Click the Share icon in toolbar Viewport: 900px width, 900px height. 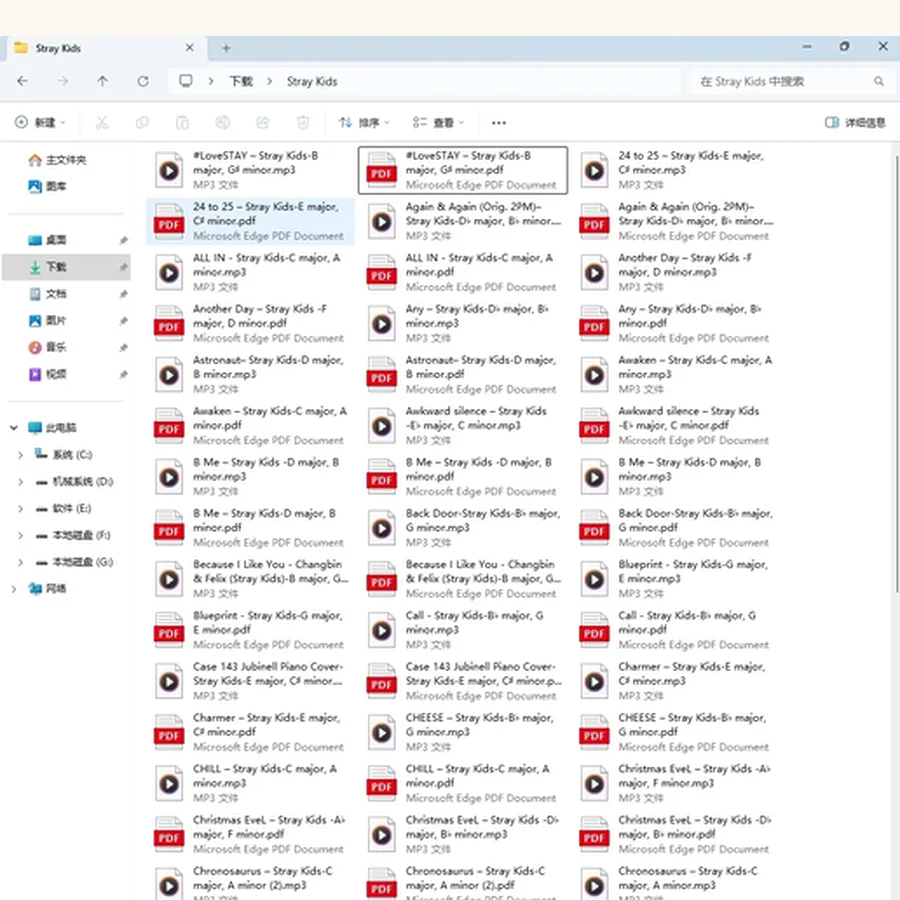[x=263, y=122]
